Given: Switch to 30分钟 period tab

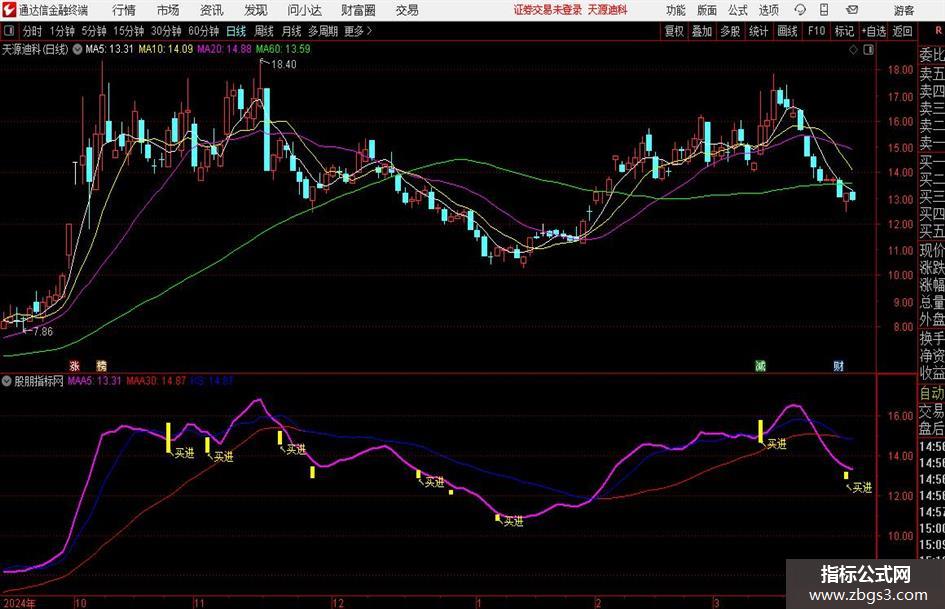Looking at the screenshot, I should click(166, 31).
